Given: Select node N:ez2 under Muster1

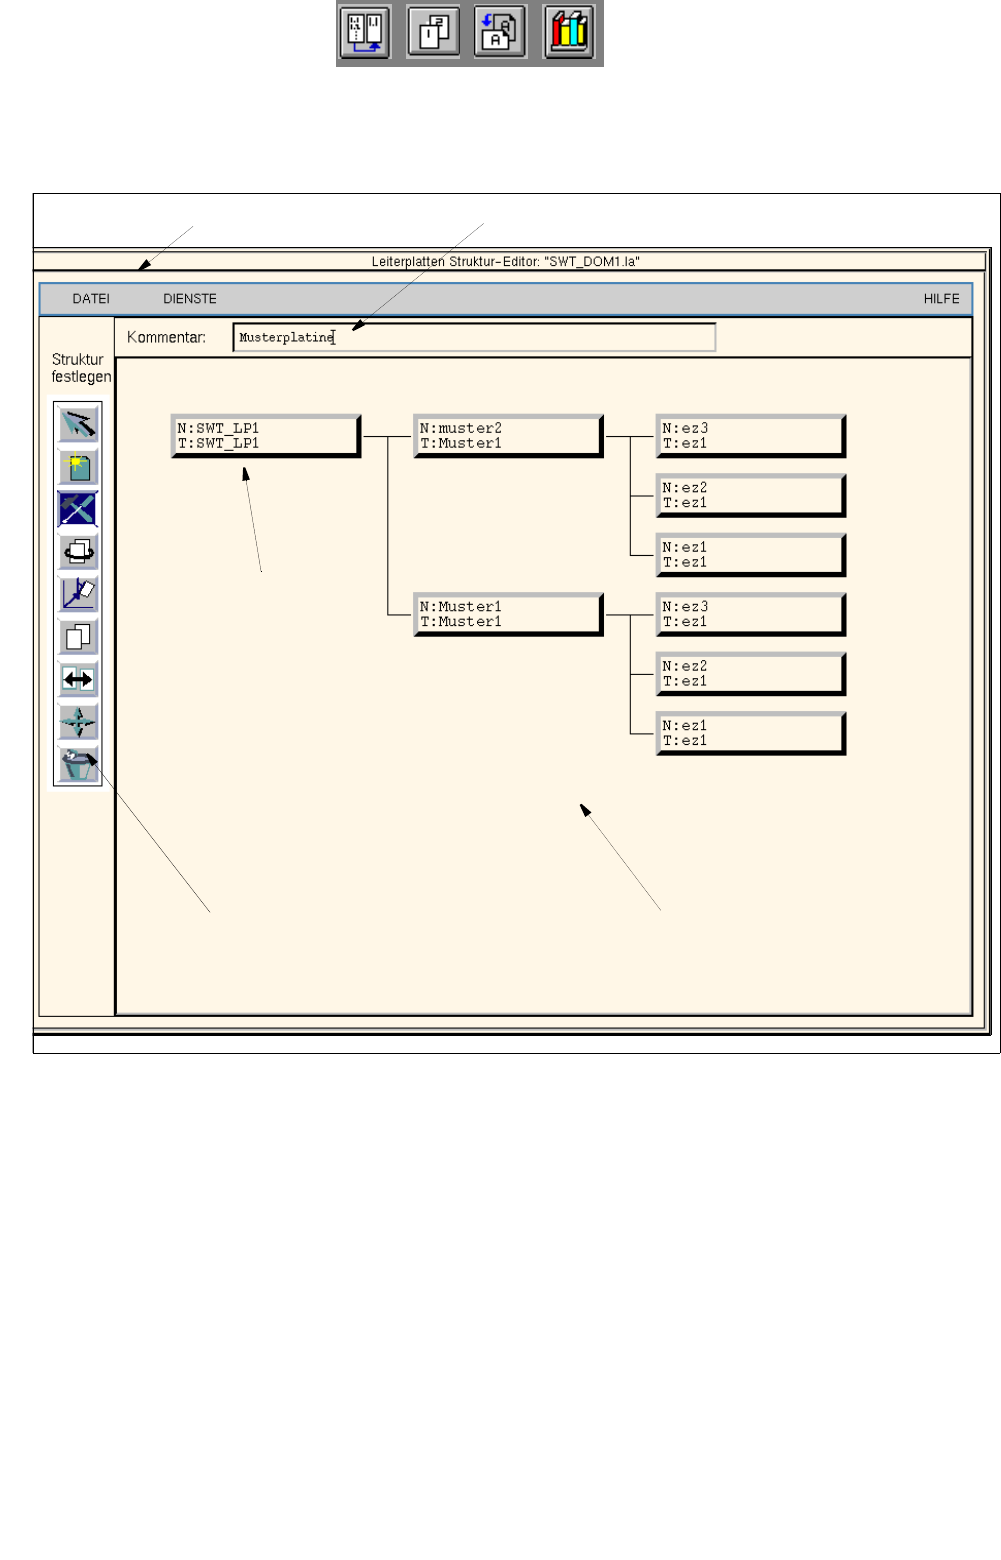Looking at the screenshot, I should pyautogui.click(x=751, y=673).
